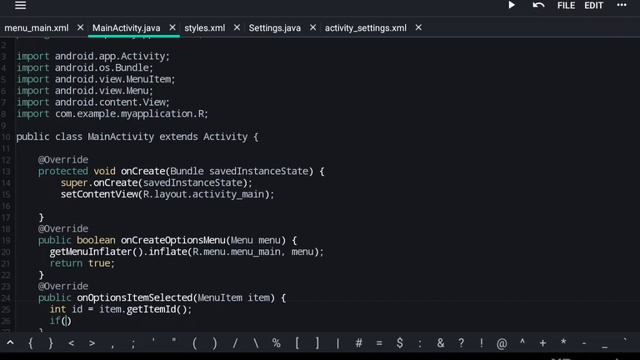640x360 pixels.
Task: Insert a closing square bracket
Action: pos(317,343)
